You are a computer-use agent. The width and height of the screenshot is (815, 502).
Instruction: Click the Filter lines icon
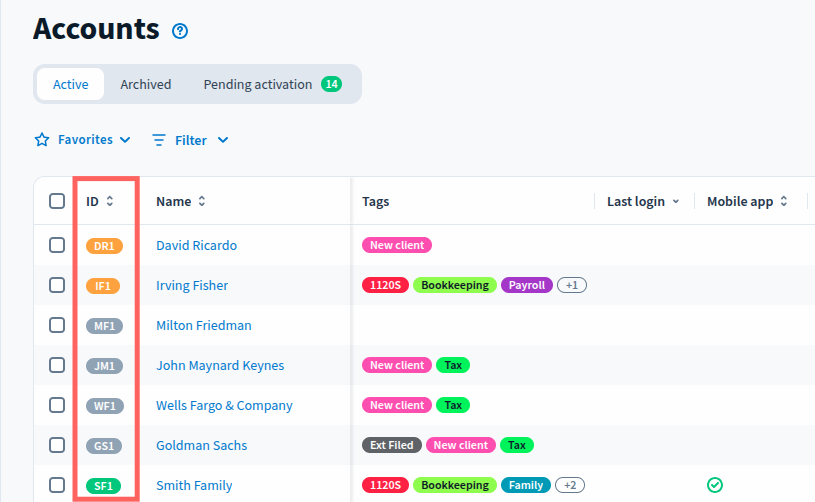[x=159, y=140]
